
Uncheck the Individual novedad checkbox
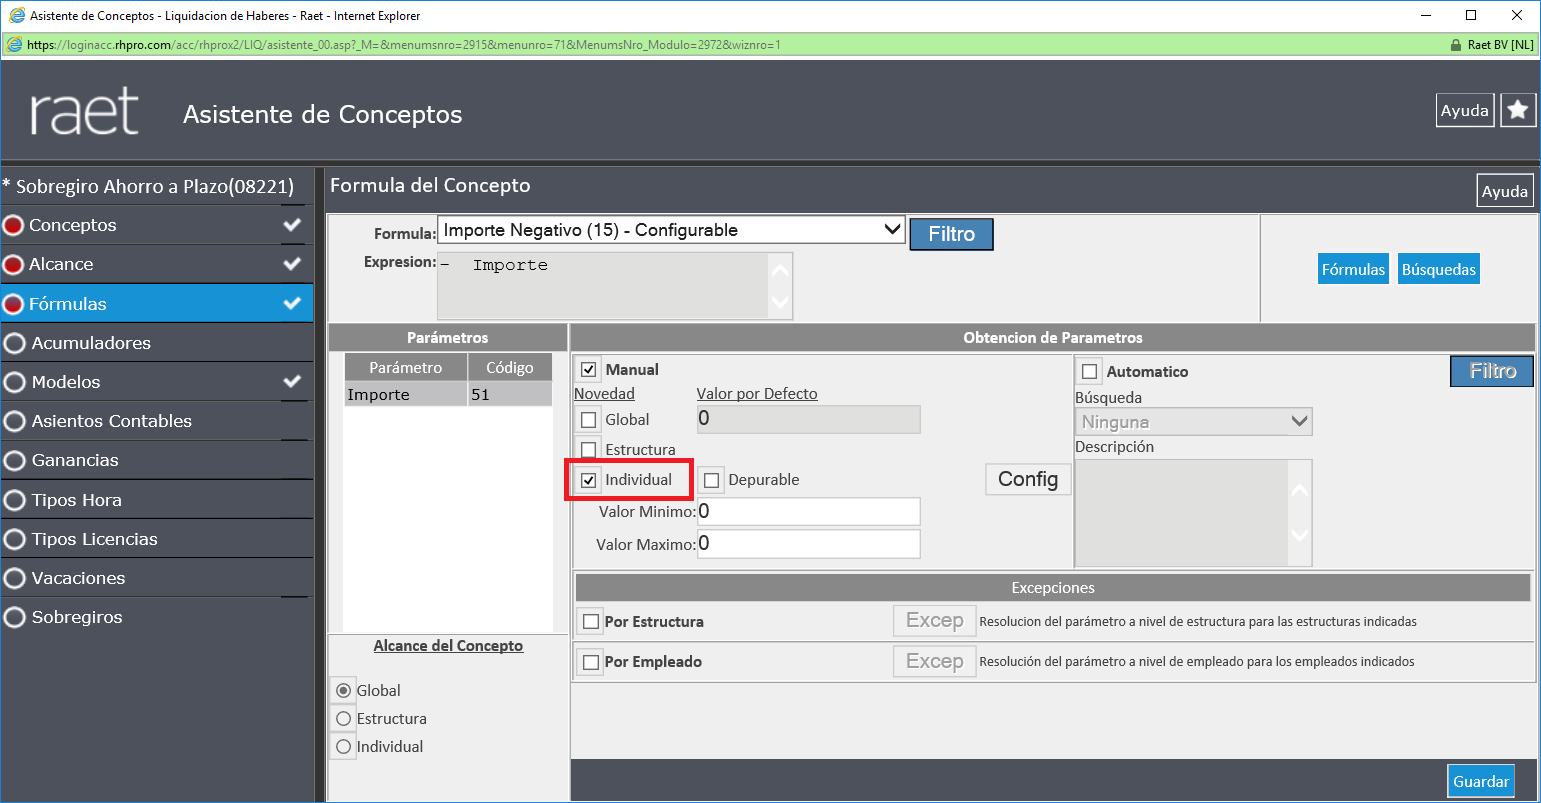click(589, 480)
